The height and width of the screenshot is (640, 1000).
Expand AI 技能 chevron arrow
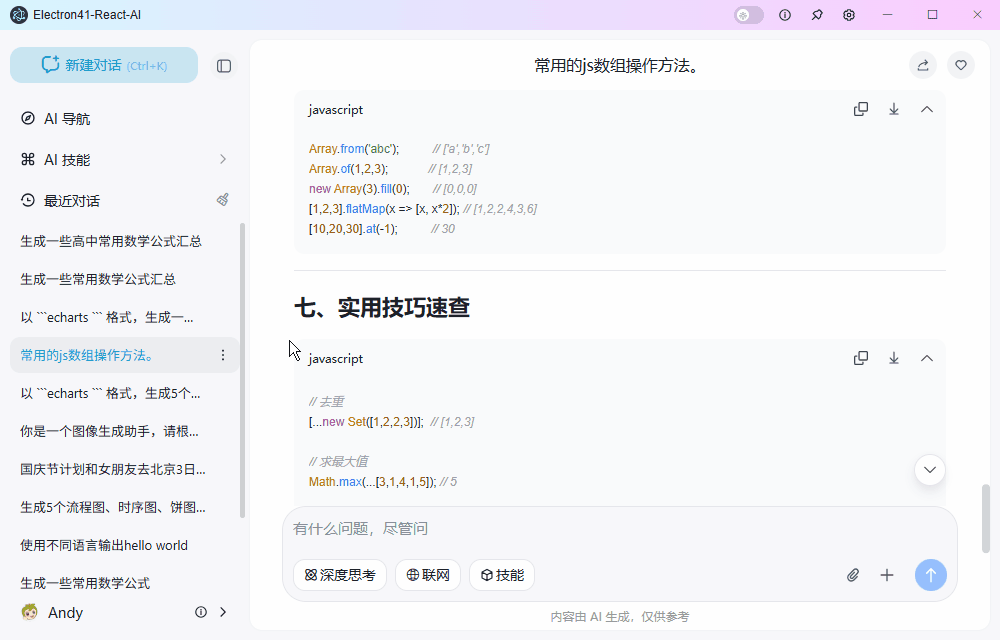coord(223,159)
